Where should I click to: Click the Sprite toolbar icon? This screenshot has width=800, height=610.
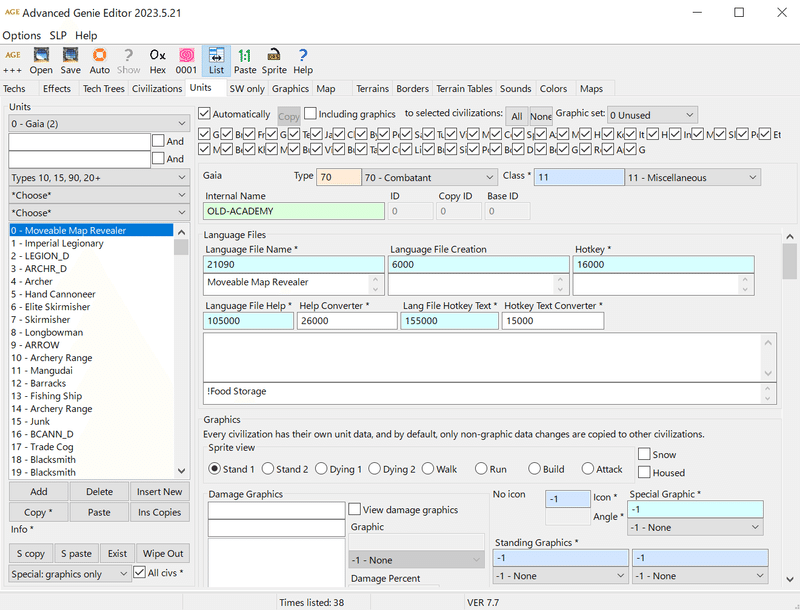pos(274,60)
